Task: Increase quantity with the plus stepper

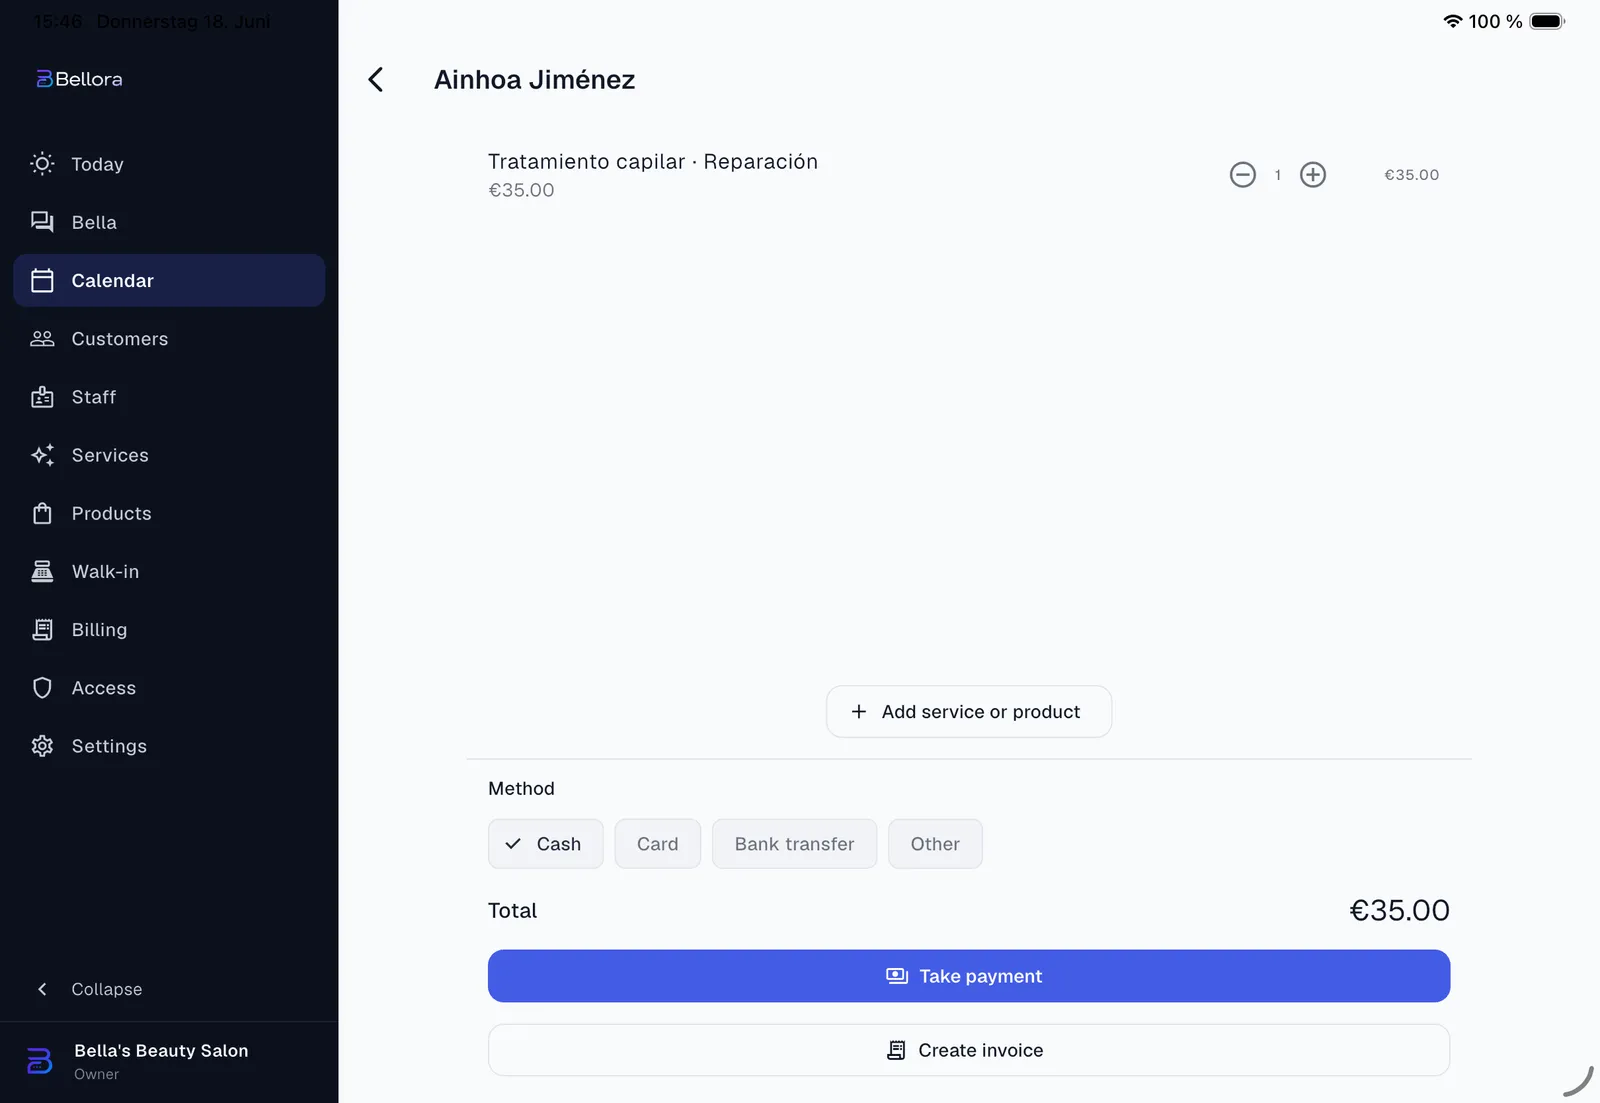Action: point(1313,175)
